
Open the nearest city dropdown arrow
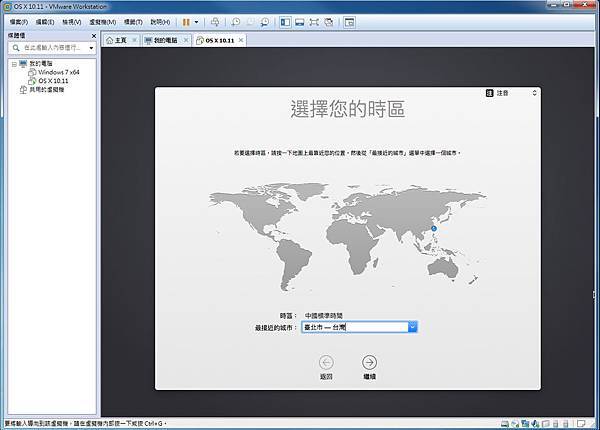[412, 326]
